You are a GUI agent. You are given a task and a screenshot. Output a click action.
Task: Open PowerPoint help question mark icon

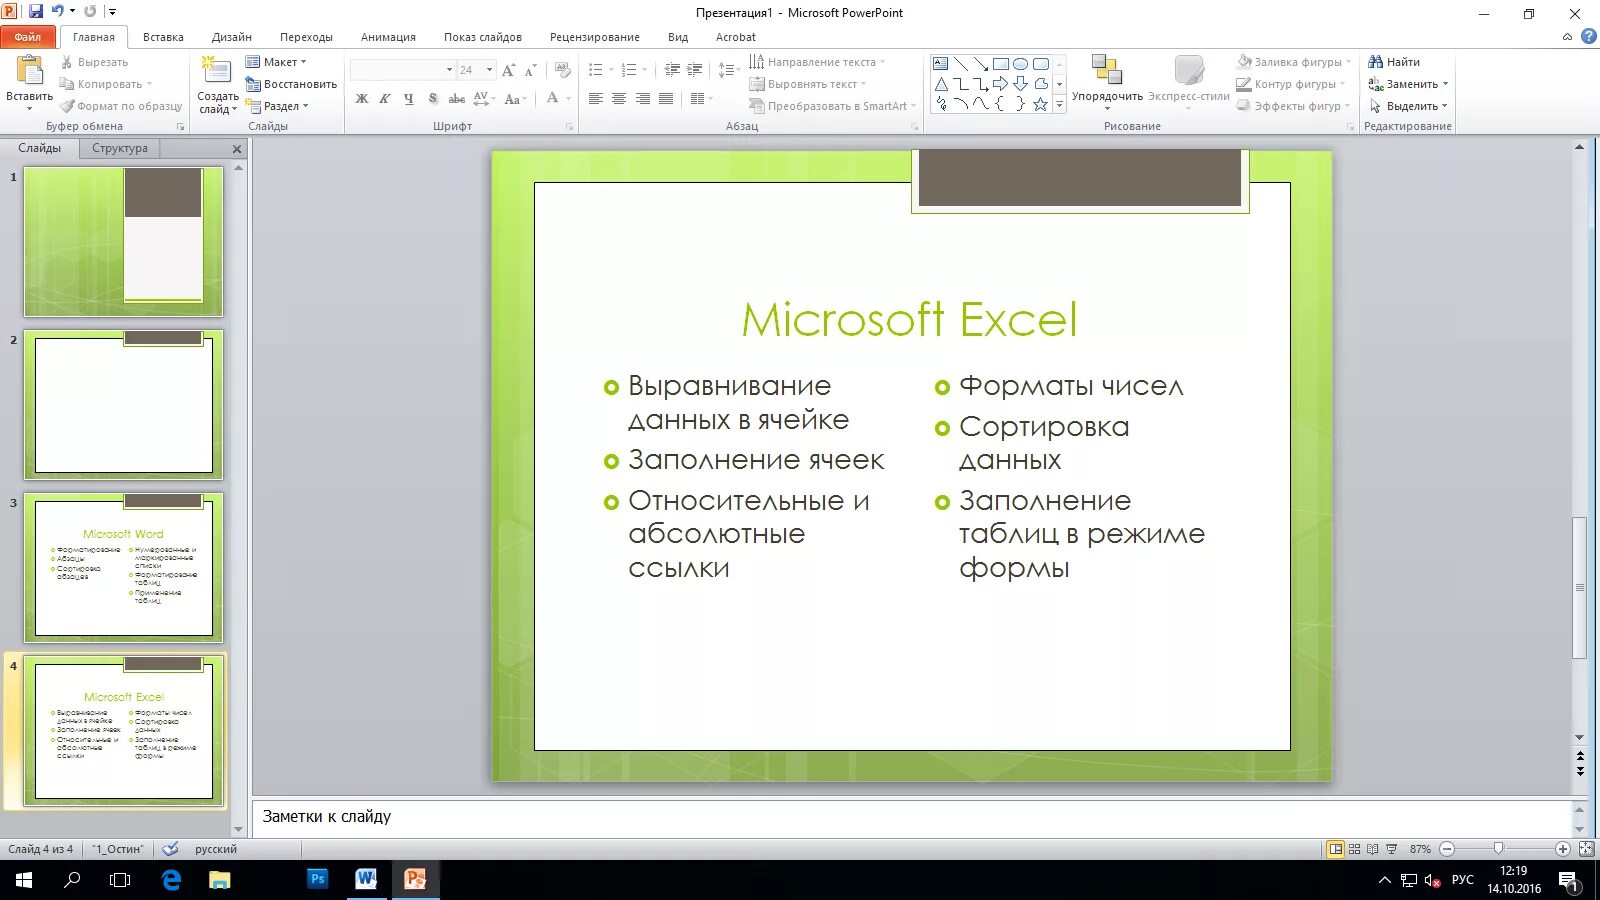click(x=1588, y=36)
